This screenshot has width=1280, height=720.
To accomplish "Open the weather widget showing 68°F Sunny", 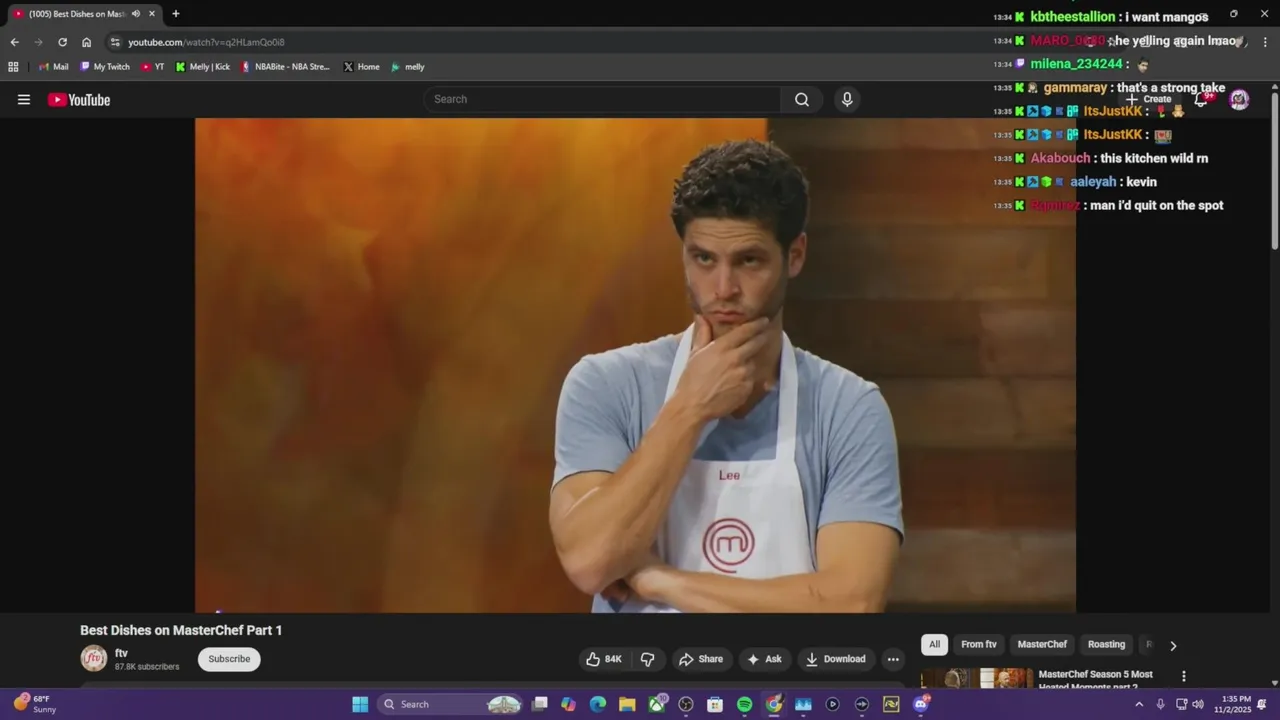I will coord(35,704).
